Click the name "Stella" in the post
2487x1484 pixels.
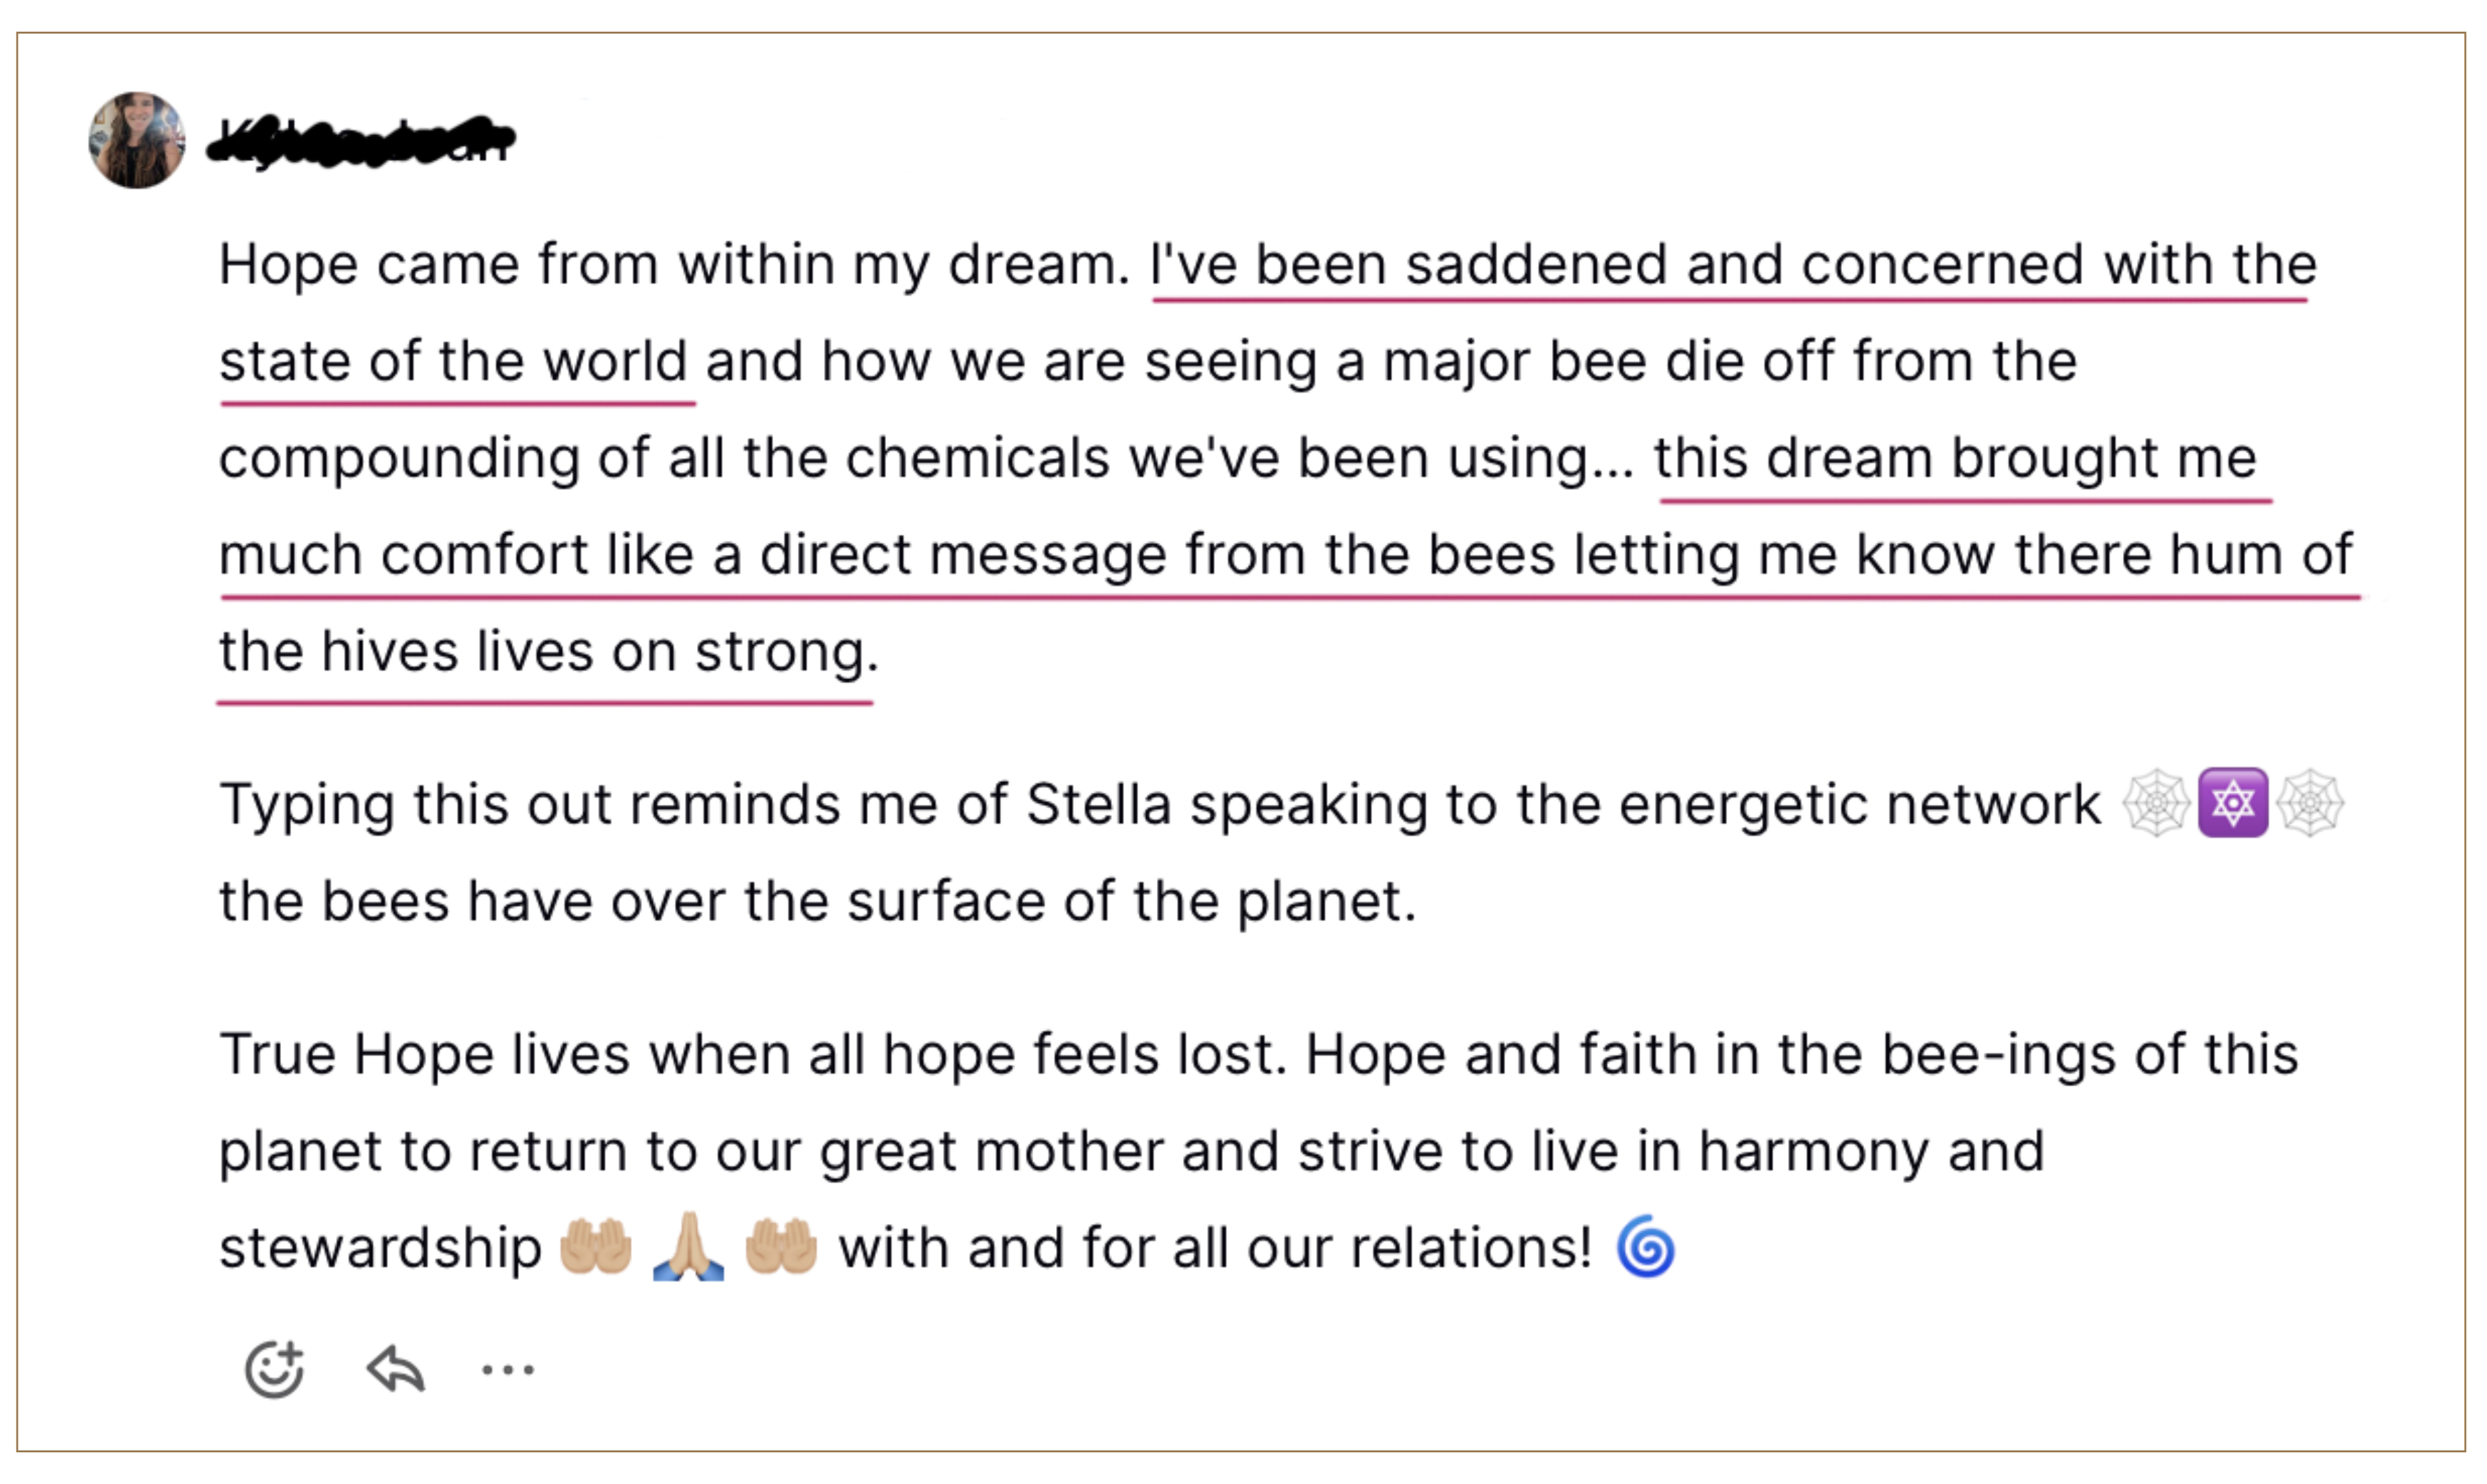click(1098, 804)
